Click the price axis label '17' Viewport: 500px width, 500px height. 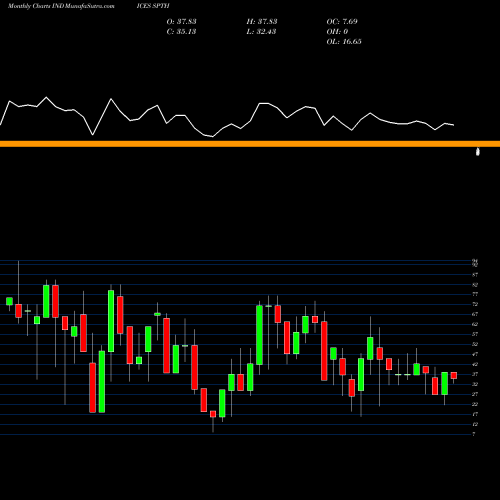[x=475, y=414]
